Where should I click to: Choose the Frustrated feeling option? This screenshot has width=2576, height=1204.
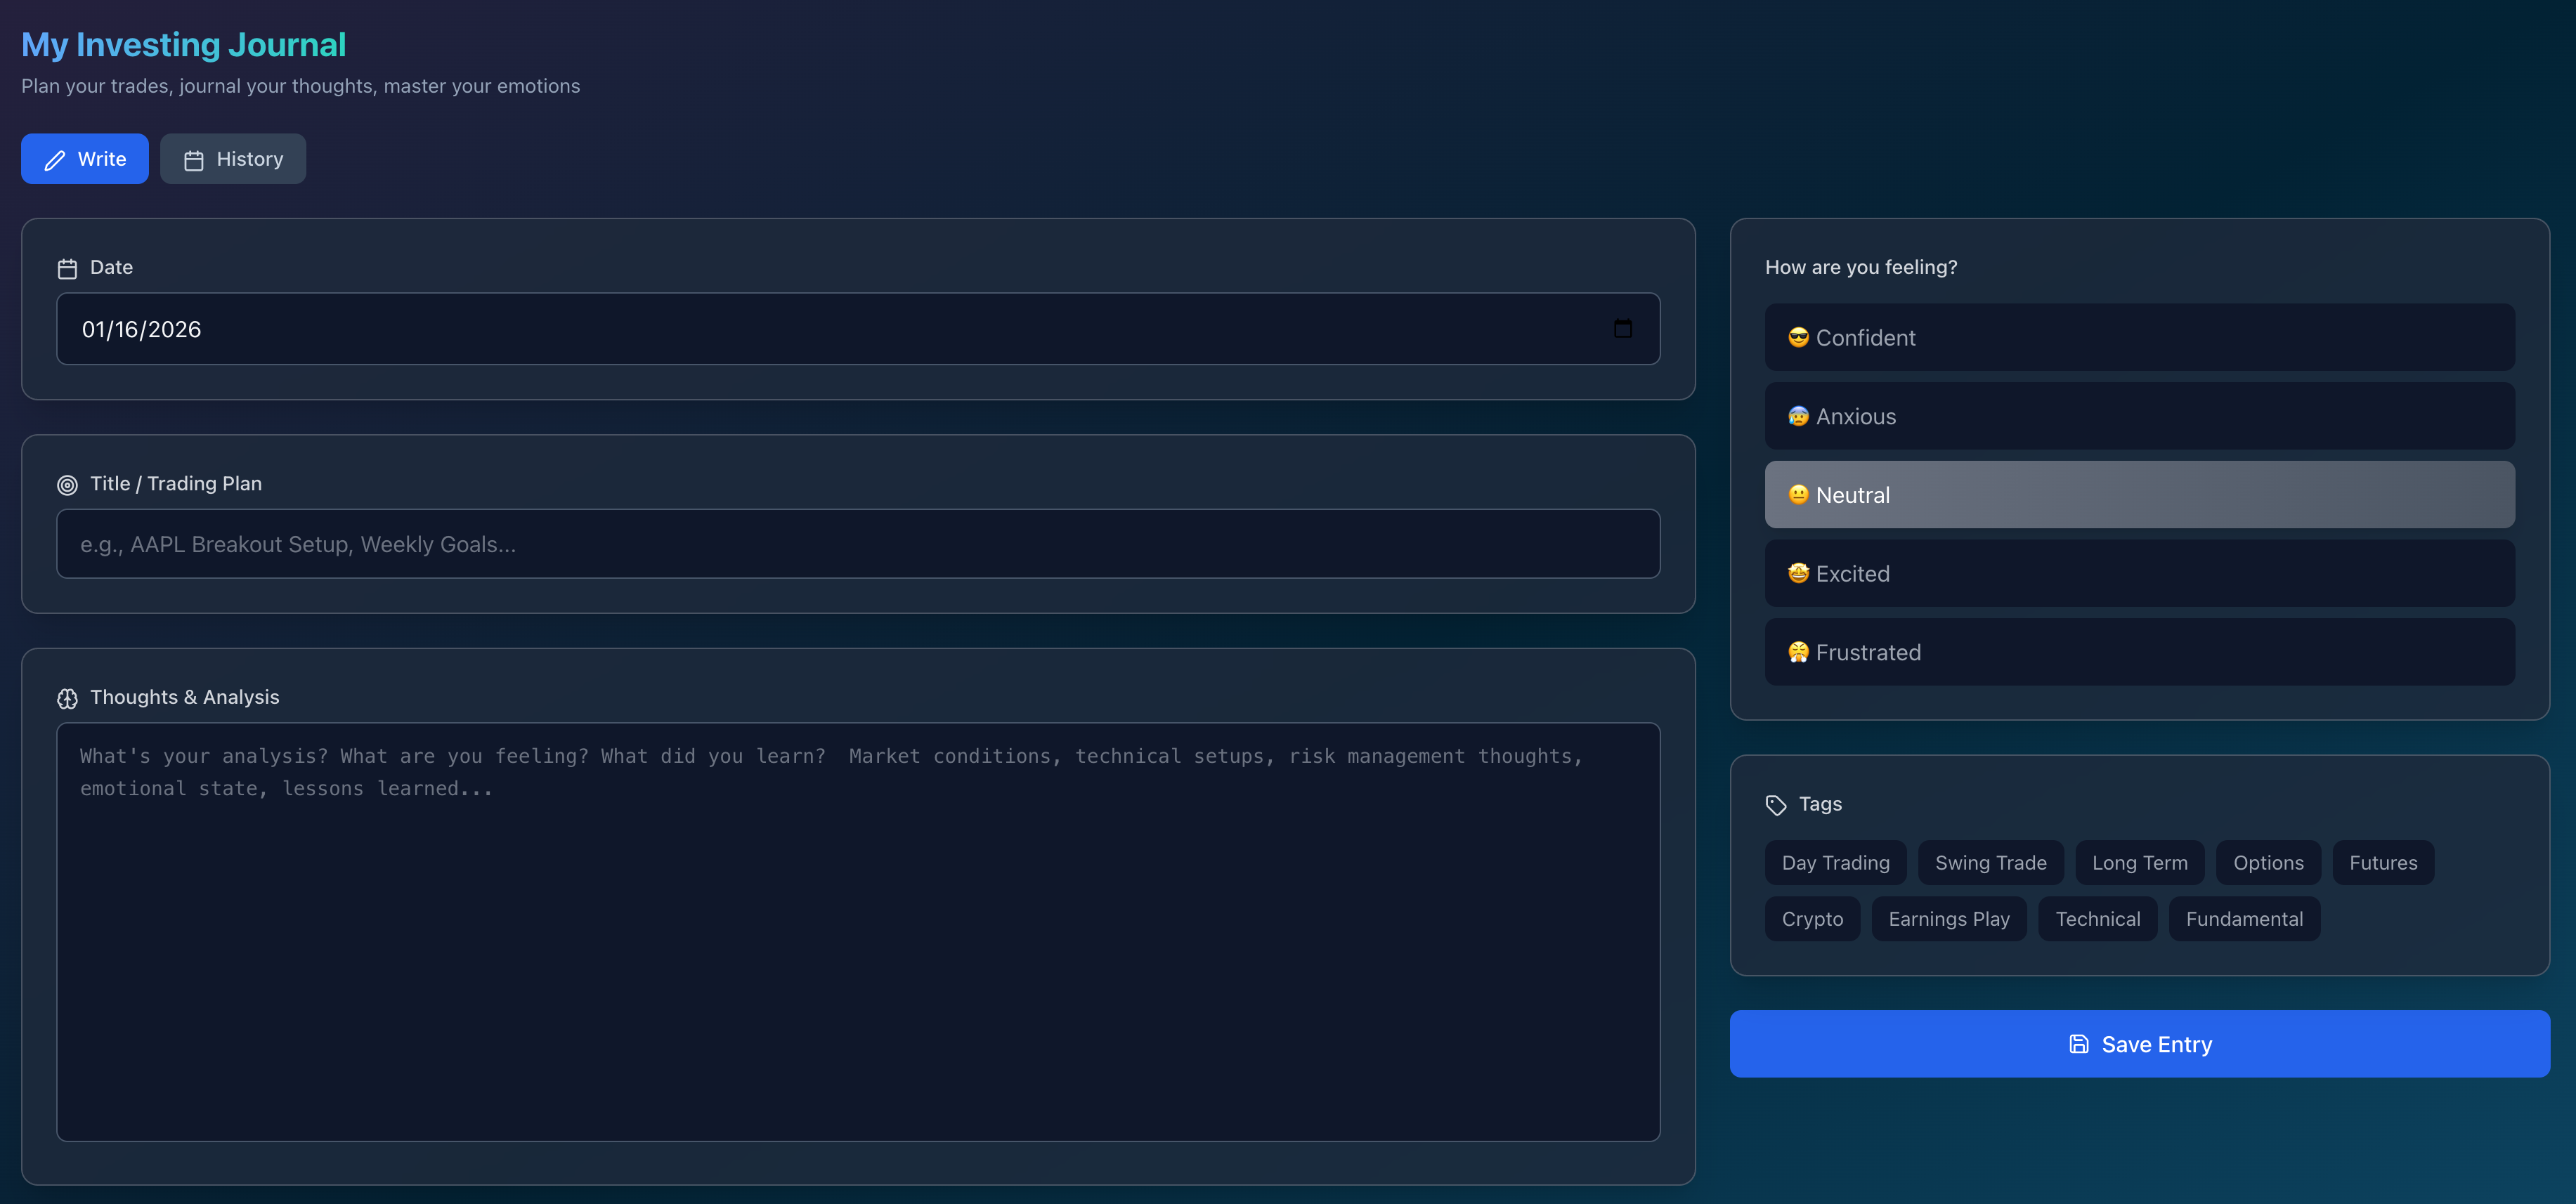(x=2139, y=652)
